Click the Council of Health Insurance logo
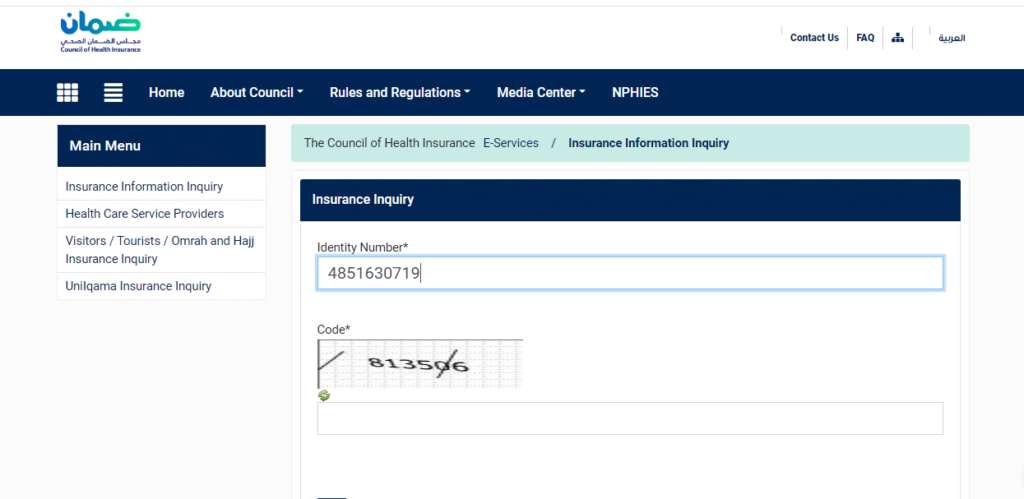The image size is (1024, 499). point(100,33)
